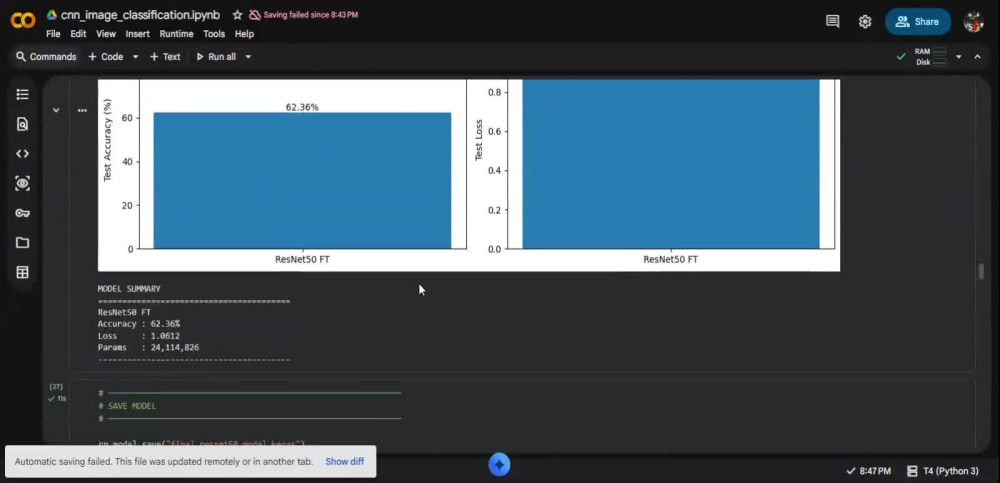Open Code snippets sidebar
The height and width of the screenshot is (483, 1000).
[22, 154]
